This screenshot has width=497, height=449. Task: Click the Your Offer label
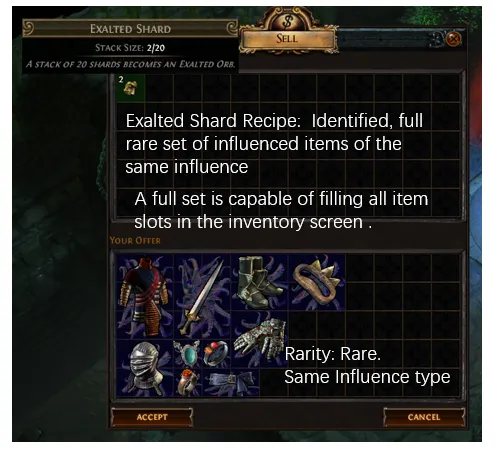(x=135, y=240)
